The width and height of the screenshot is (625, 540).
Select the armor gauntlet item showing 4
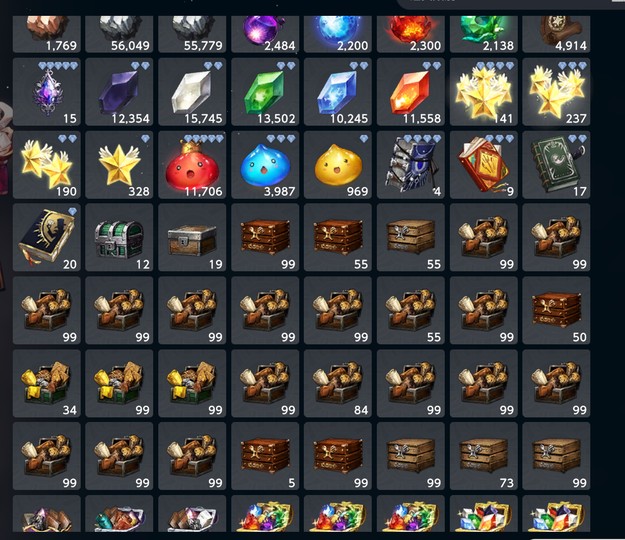pyautogui.click(x=411, y=165)
